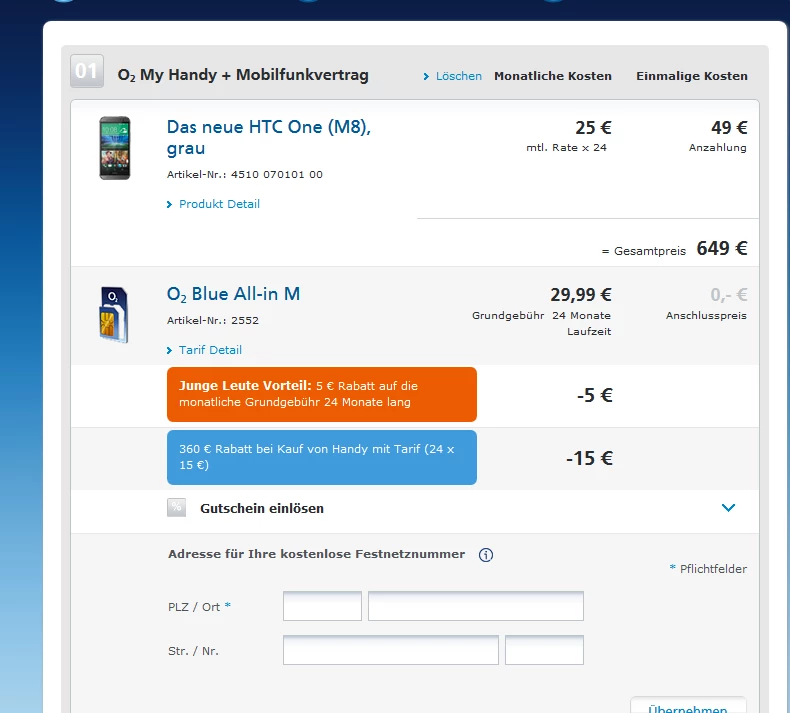Click the -15 € discount value
The image size is (790, 713).
click(x=589, y=458)
